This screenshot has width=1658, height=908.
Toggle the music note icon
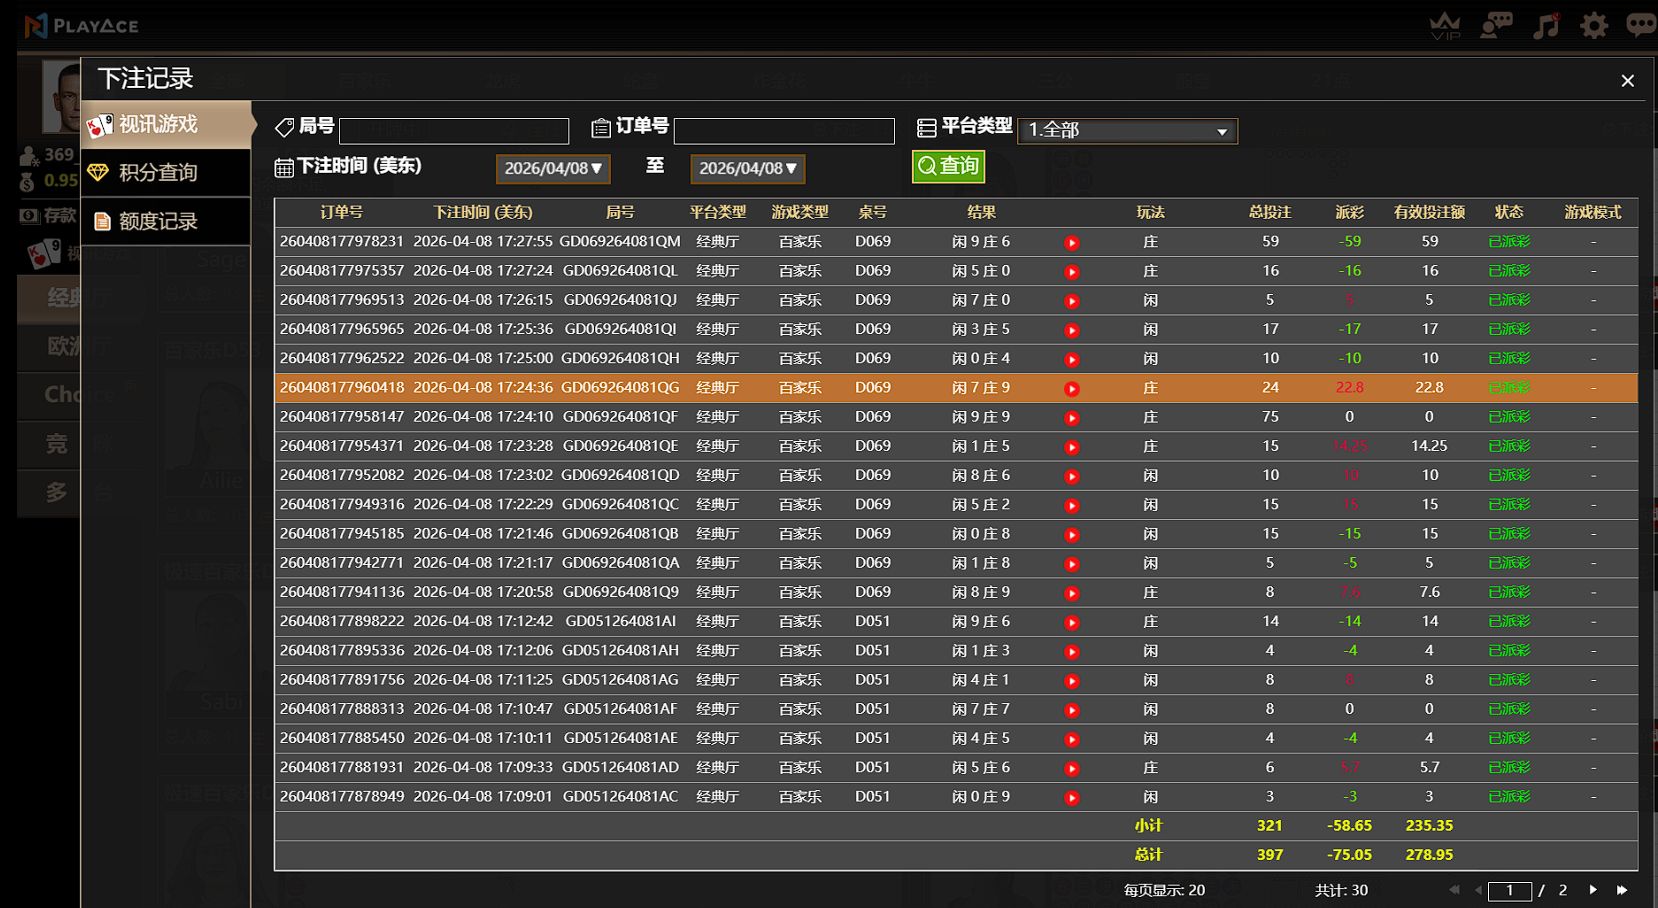point(1546,25)
